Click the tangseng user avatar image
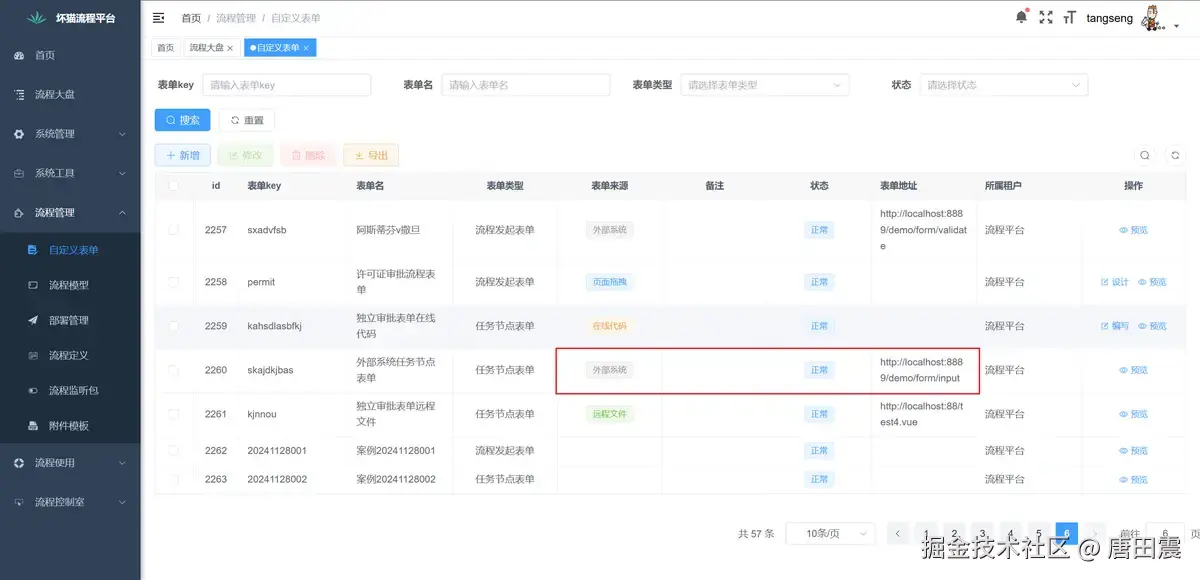The width and height of the screenshot is (1200, 580). tap(1153, 18)
